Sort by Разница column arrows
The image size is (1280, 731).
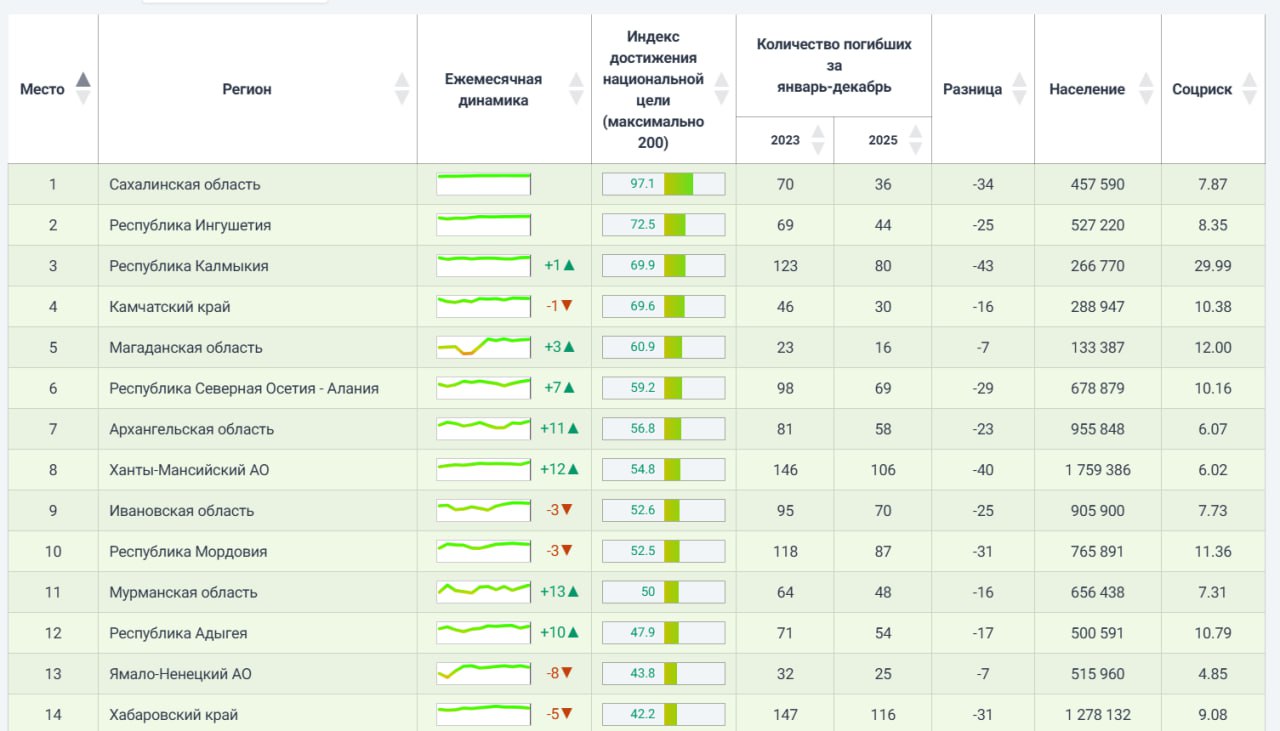[x=1019, y=88]
